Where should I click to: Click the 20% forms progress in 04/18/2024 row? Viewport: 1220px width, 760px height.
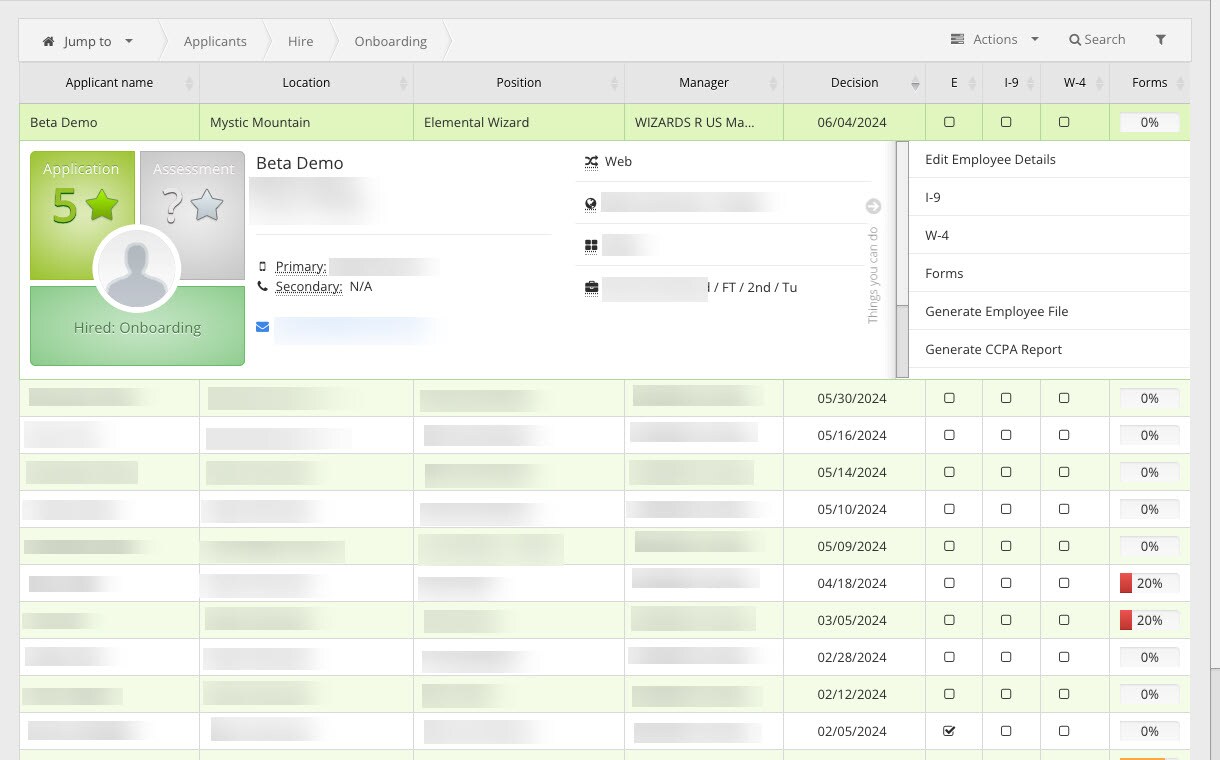point(1149,583)
